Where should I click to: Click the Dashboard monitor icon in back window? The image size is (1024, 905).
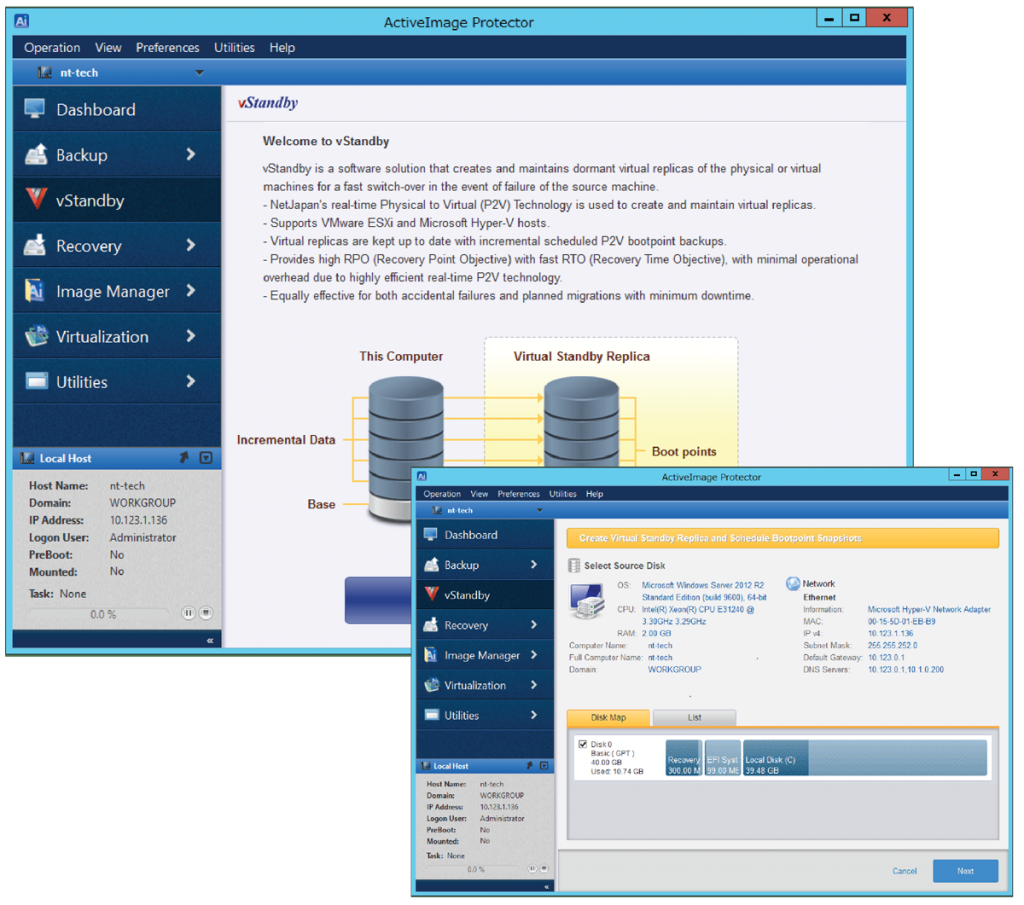coord(35,109)
